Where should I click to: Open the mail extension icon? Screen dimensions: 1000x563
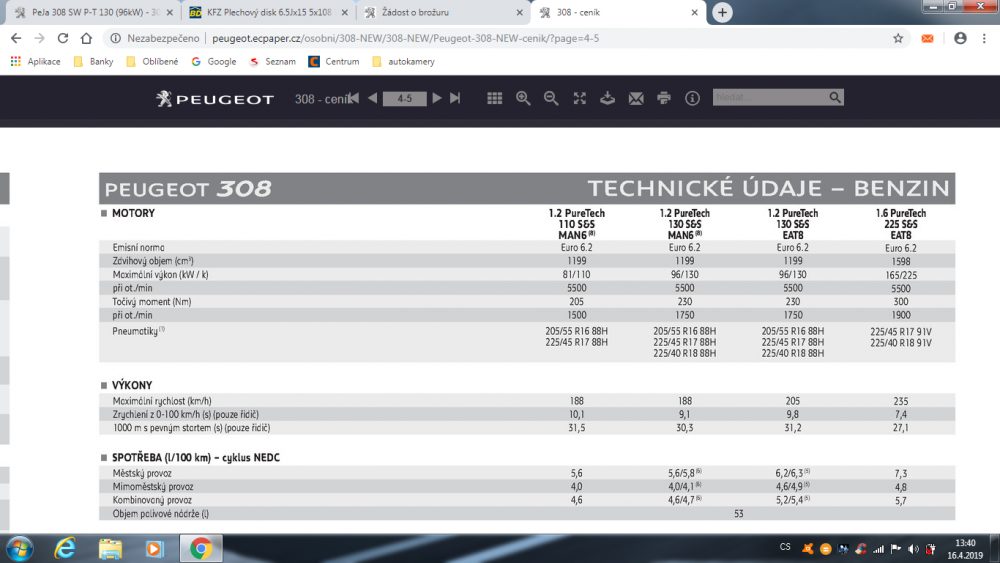pos(927,38)
